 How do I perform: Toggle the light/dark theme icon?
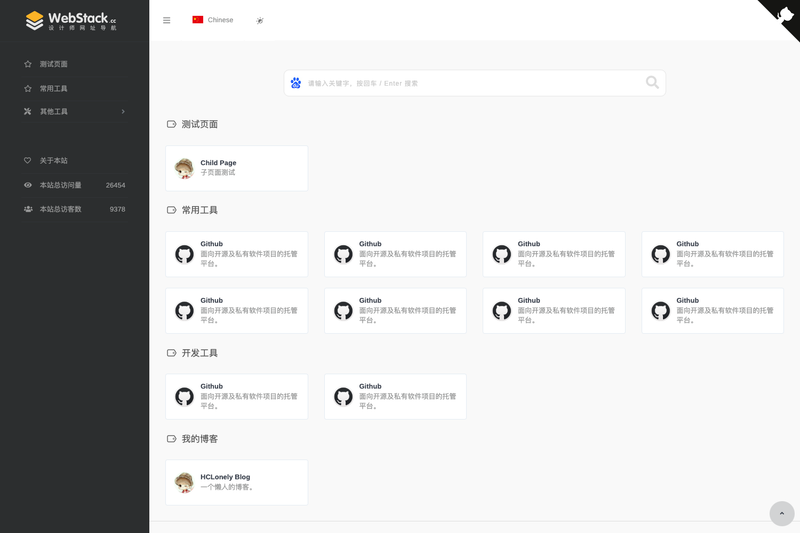click(x=260, y=20)
